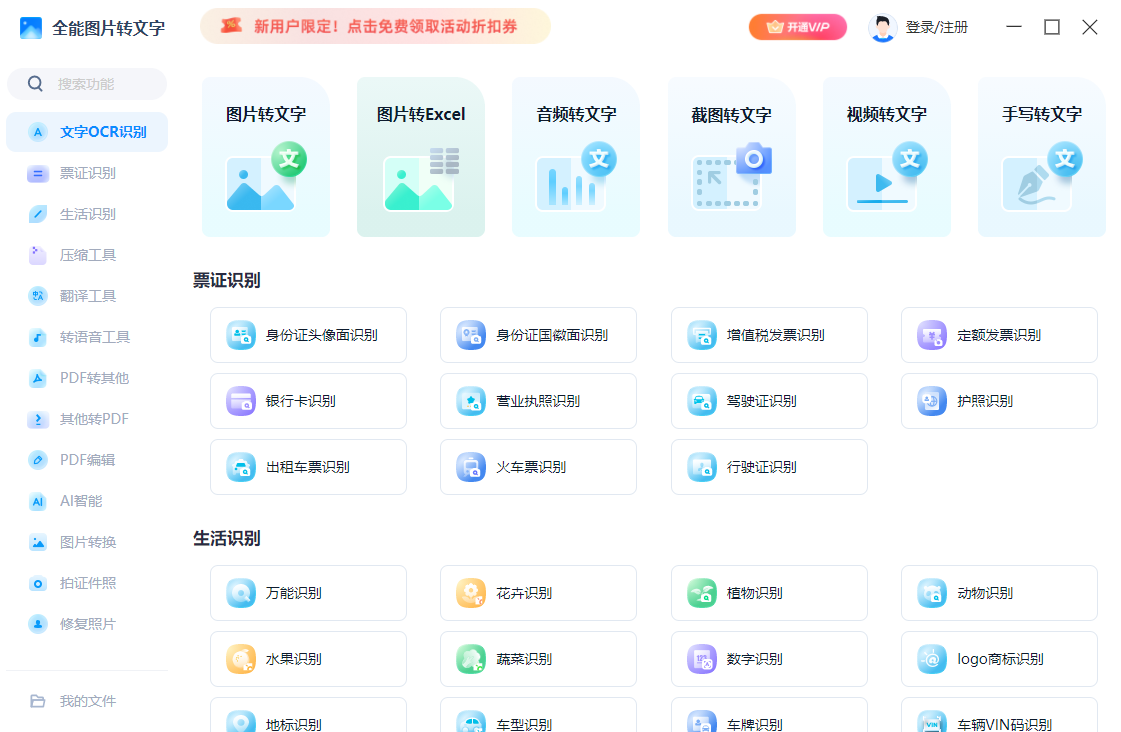Open 其他转PDF in the sidebar

pyautogui.click(x=87, y=419)
